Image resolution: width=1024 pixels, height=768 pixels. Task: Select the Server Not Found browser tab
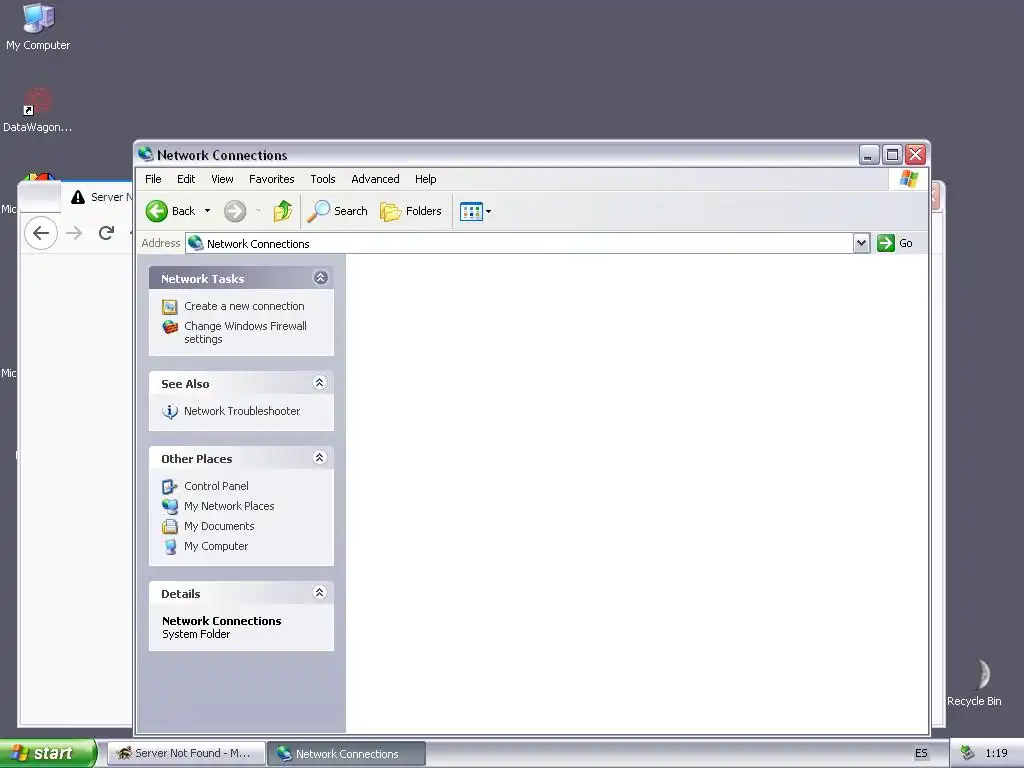[x=98, y=197]
